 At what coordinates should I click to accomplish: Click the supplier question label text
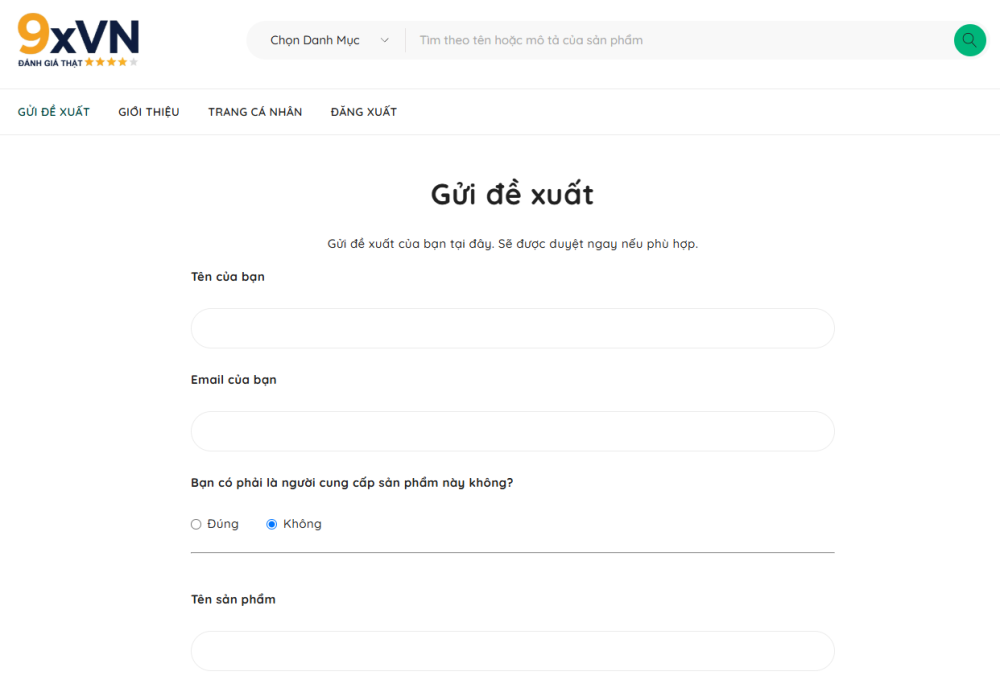point(352,483)
